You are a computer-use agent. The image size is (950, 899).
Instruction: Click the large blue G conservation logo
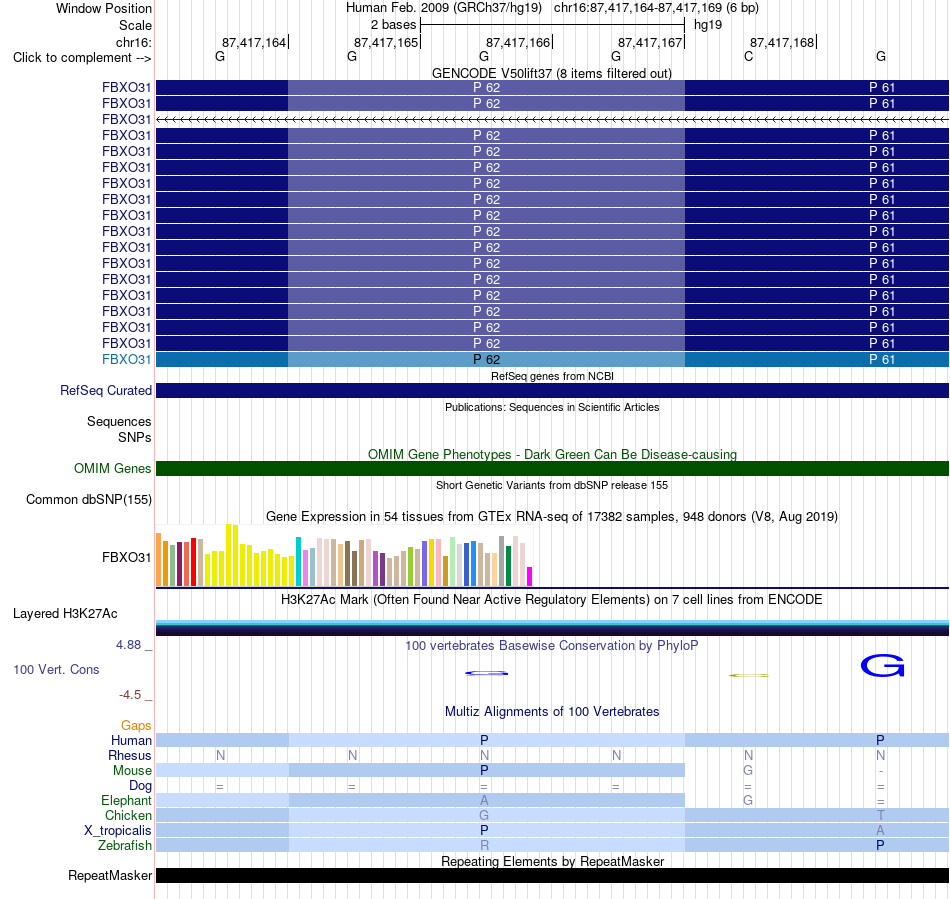[x=883, y=666]
